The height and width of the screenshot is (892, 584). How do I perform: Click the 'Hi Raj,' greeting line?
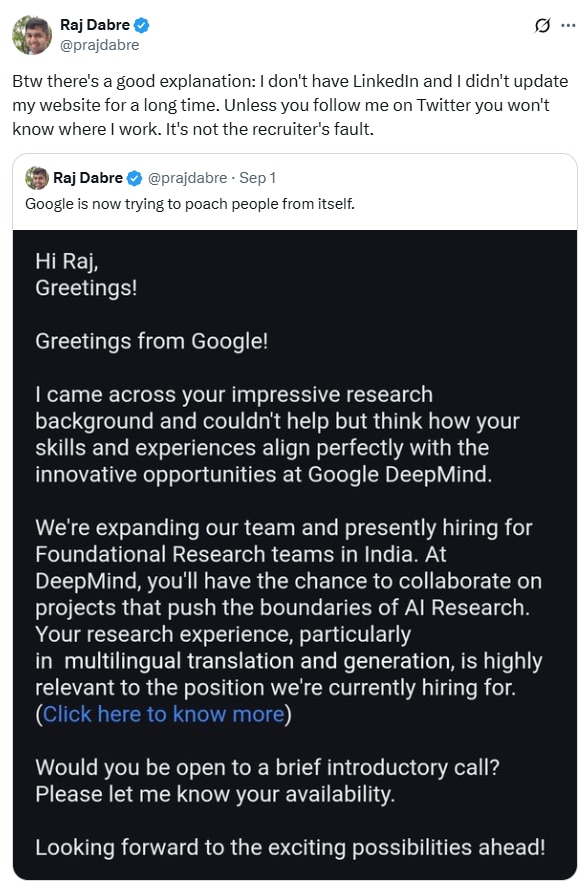pyautogui.click(x=67, y=262)
